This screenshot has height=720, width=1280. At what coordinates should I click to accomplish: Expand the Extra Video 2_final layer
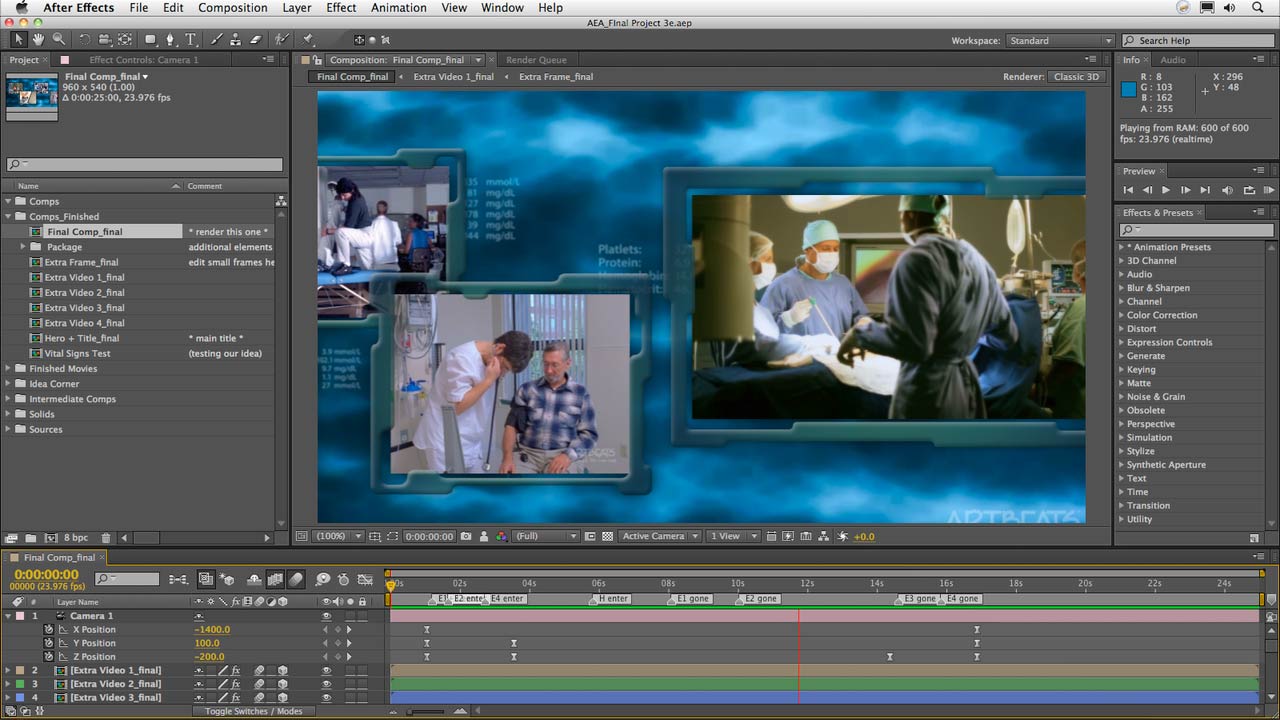pos(8,684)
